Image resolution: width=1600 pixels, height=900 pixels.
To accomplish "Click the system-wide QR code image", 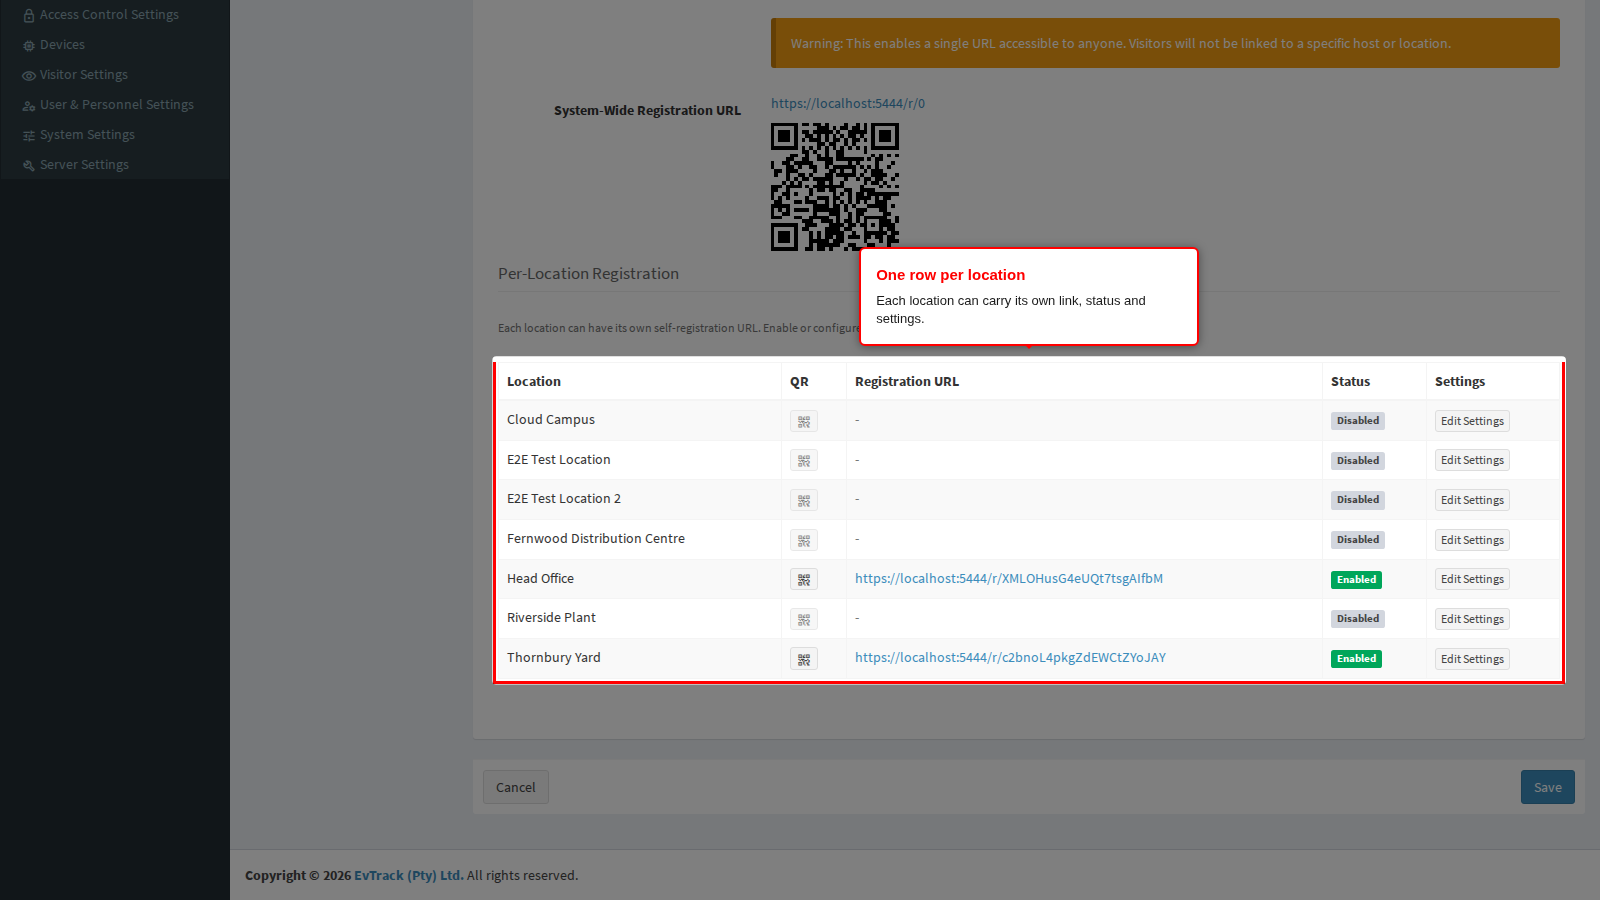I will (x=835, y=186).
